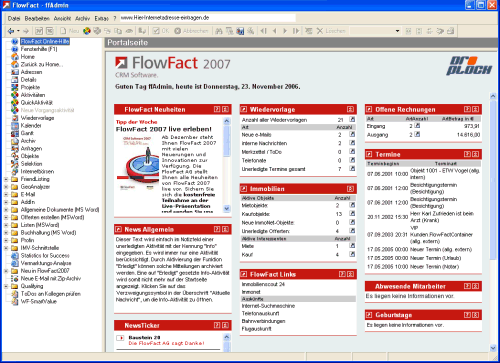Open Statistics for Success icon
500x363 pixels.
15,256
